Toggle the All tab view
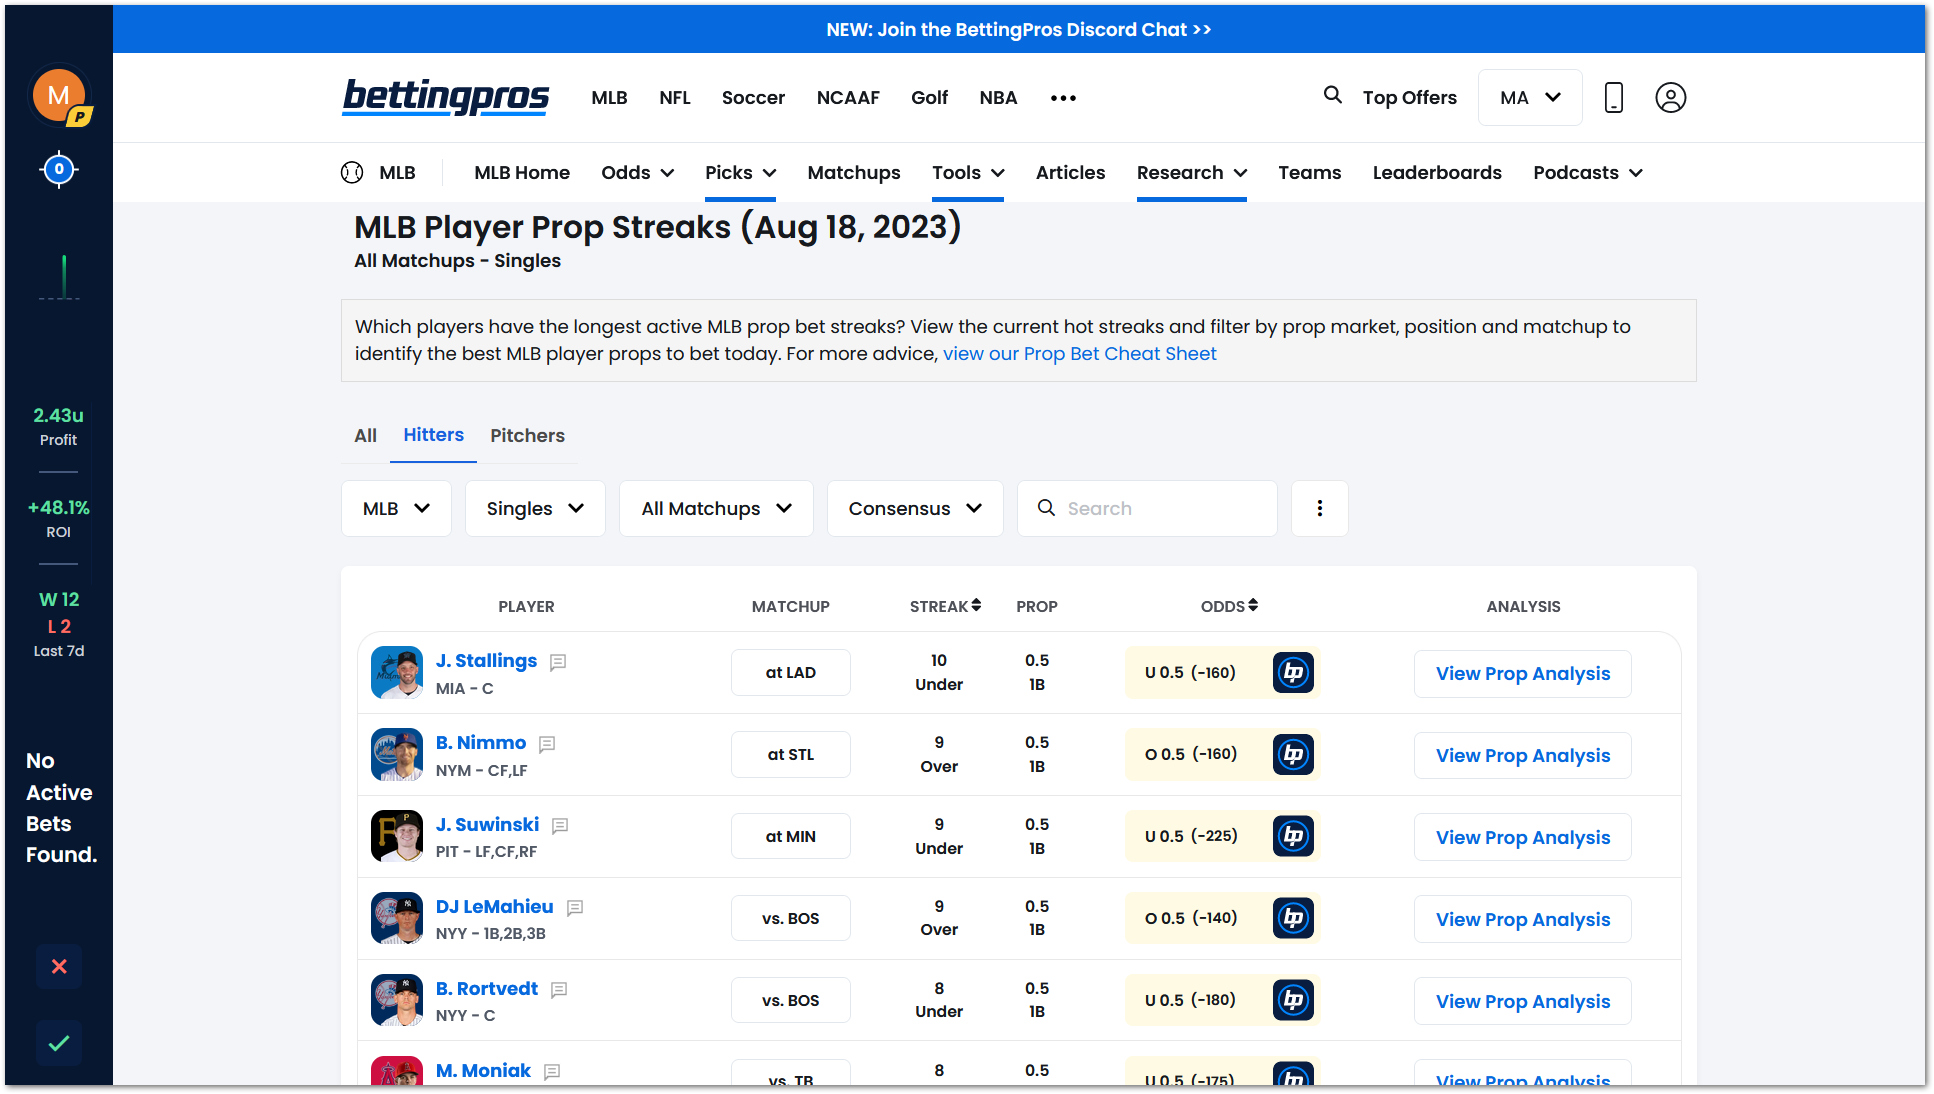 point(365,435)
